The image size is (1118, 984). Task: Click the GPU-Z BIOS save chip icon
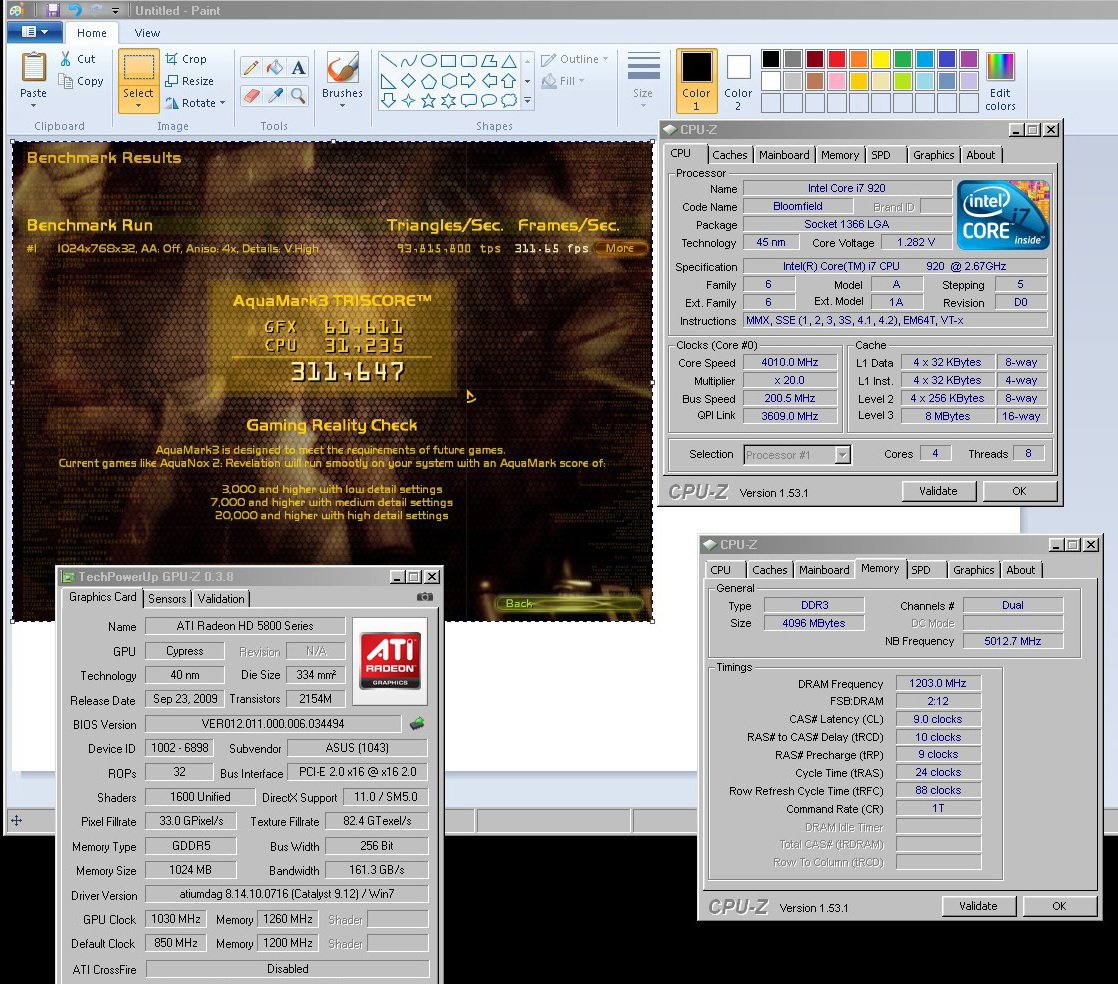tap(417, 724)
